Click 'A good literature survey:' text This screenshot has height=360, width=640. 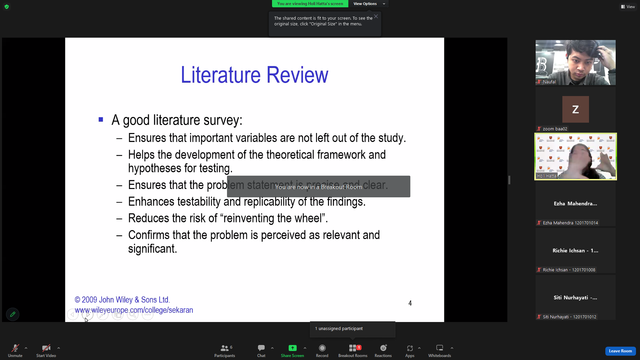(177, 120)
